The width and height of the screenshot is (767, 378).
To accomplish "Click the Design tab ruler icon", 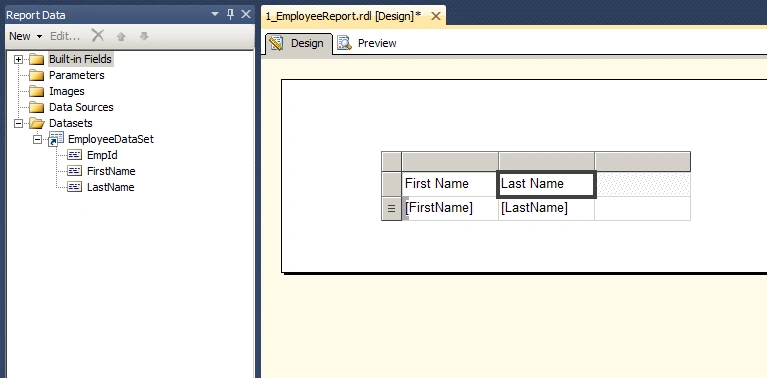I will tap(276, 44).
